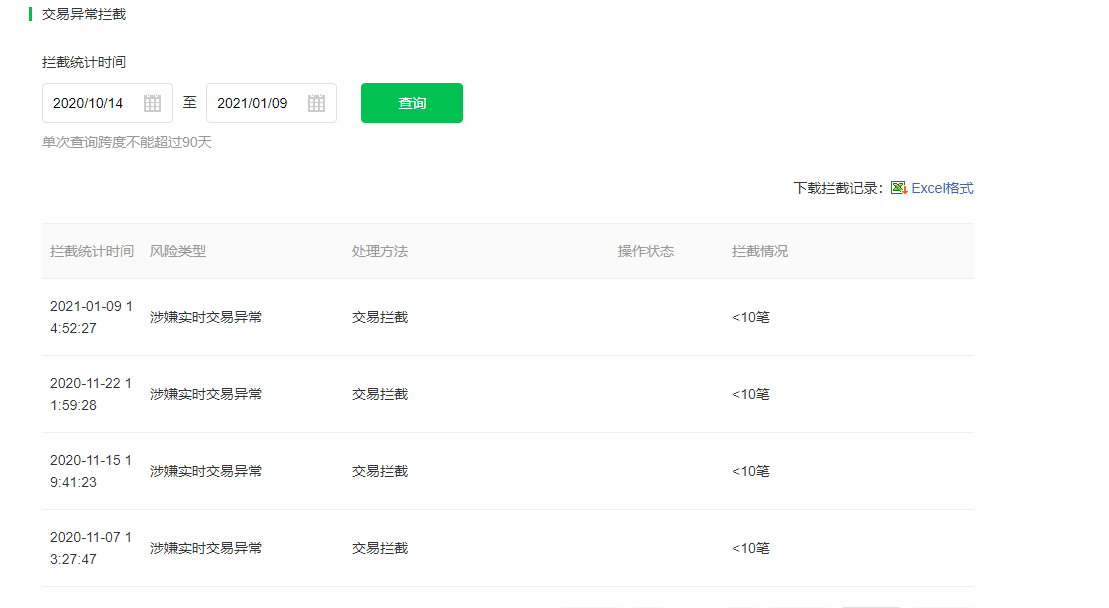Click the 下载拦截记录 label
This screenshot has width=1109, height=608.
click(x=838, y=188)
